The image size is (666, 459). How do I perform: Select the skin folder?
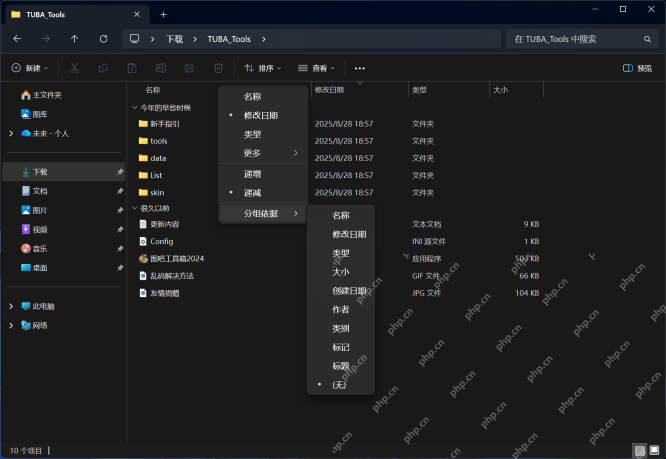[x=157, y=193]
